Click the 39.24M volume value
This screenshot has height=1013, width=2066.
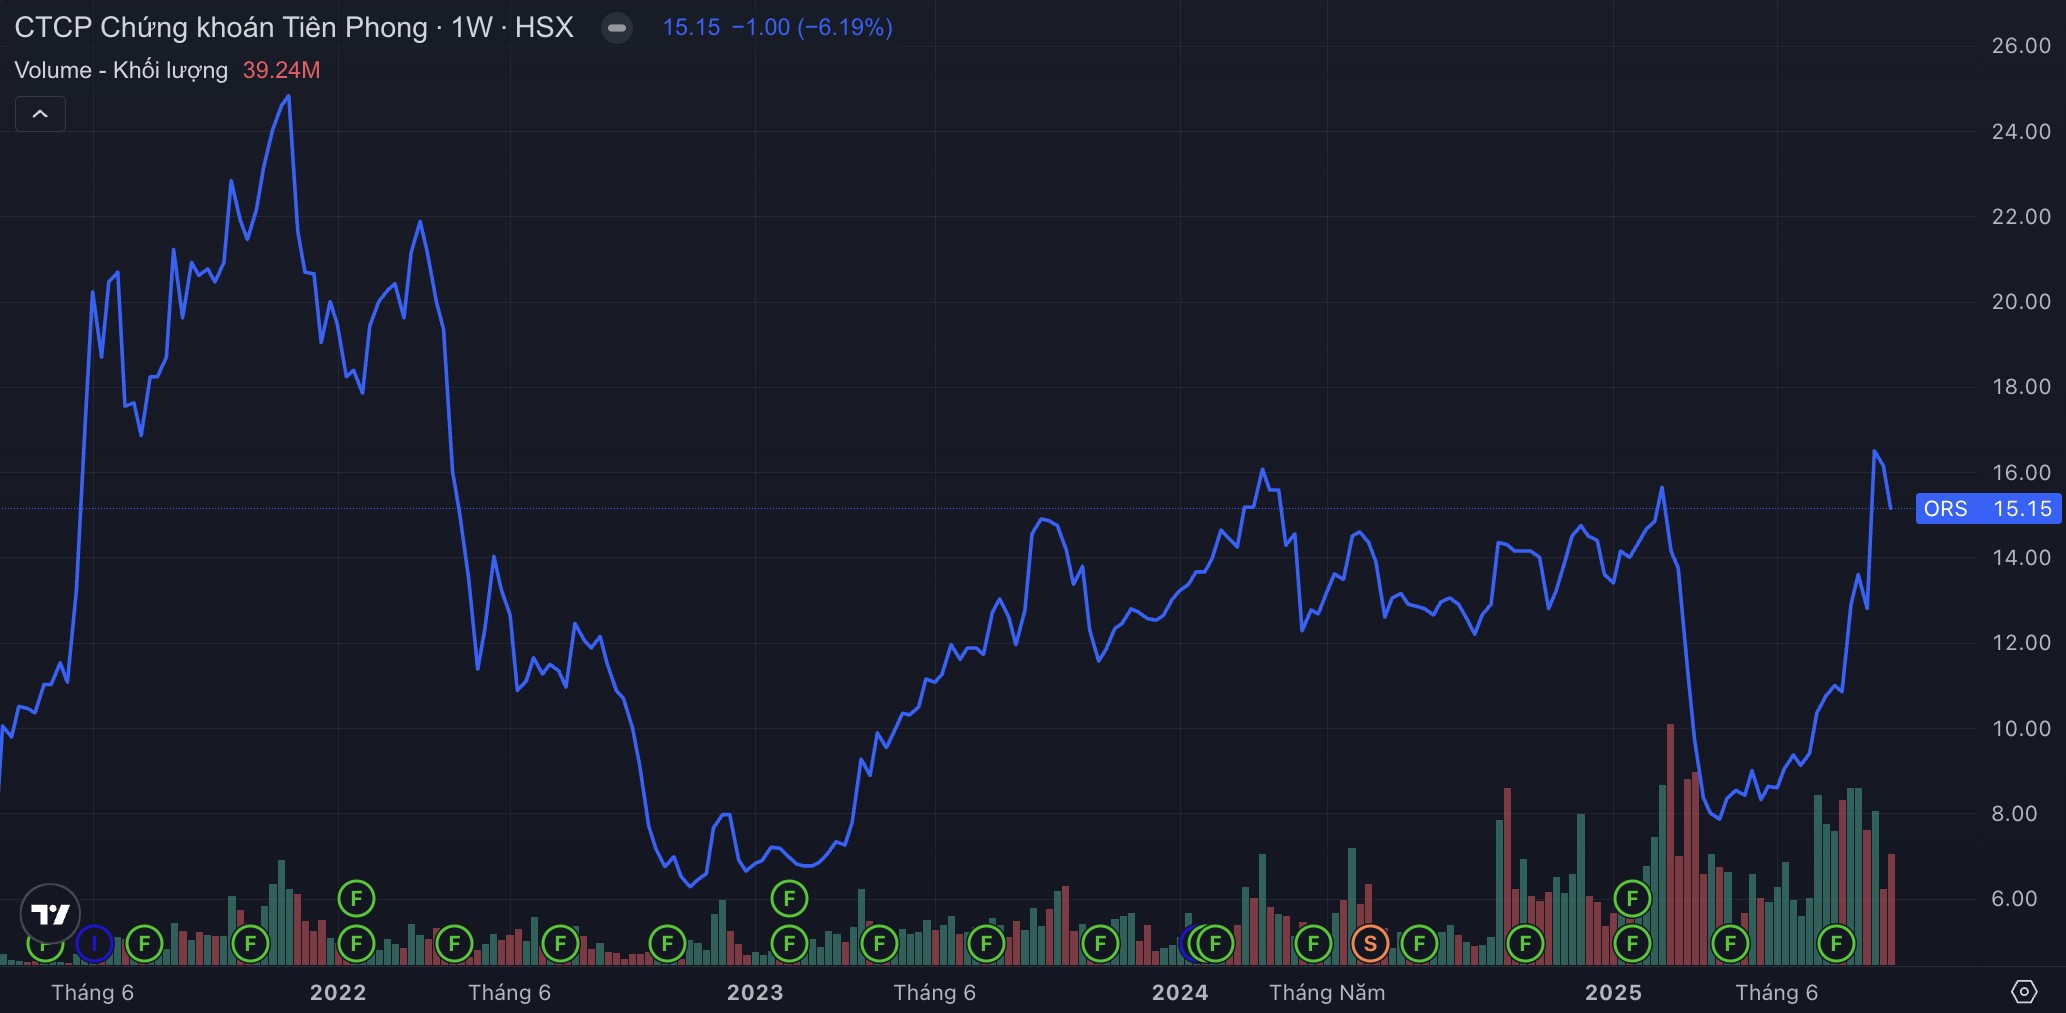click(281, 70)
